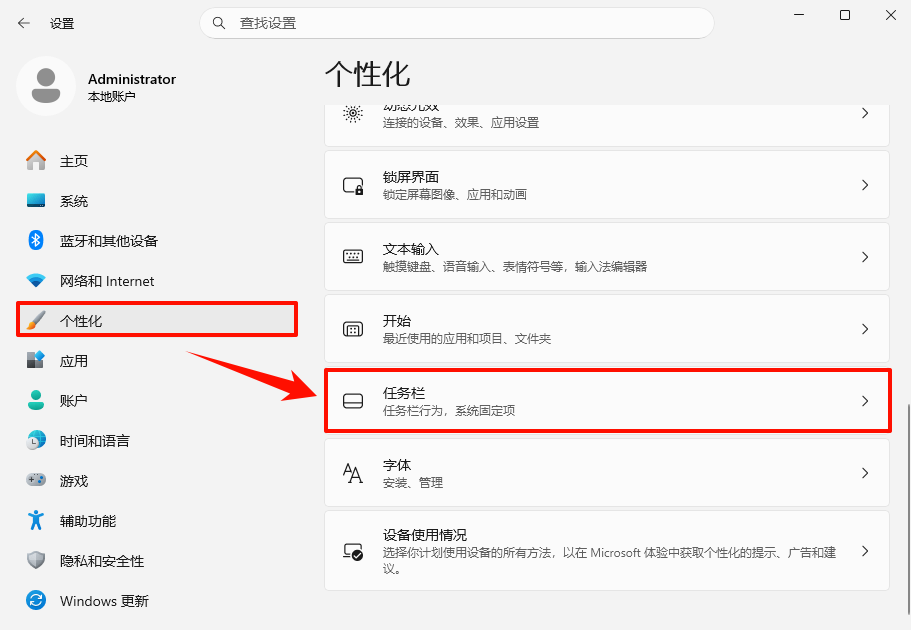911x630 pixels.
Task: Click the 开始 start menu icon
Action: [x=353, y=329]
